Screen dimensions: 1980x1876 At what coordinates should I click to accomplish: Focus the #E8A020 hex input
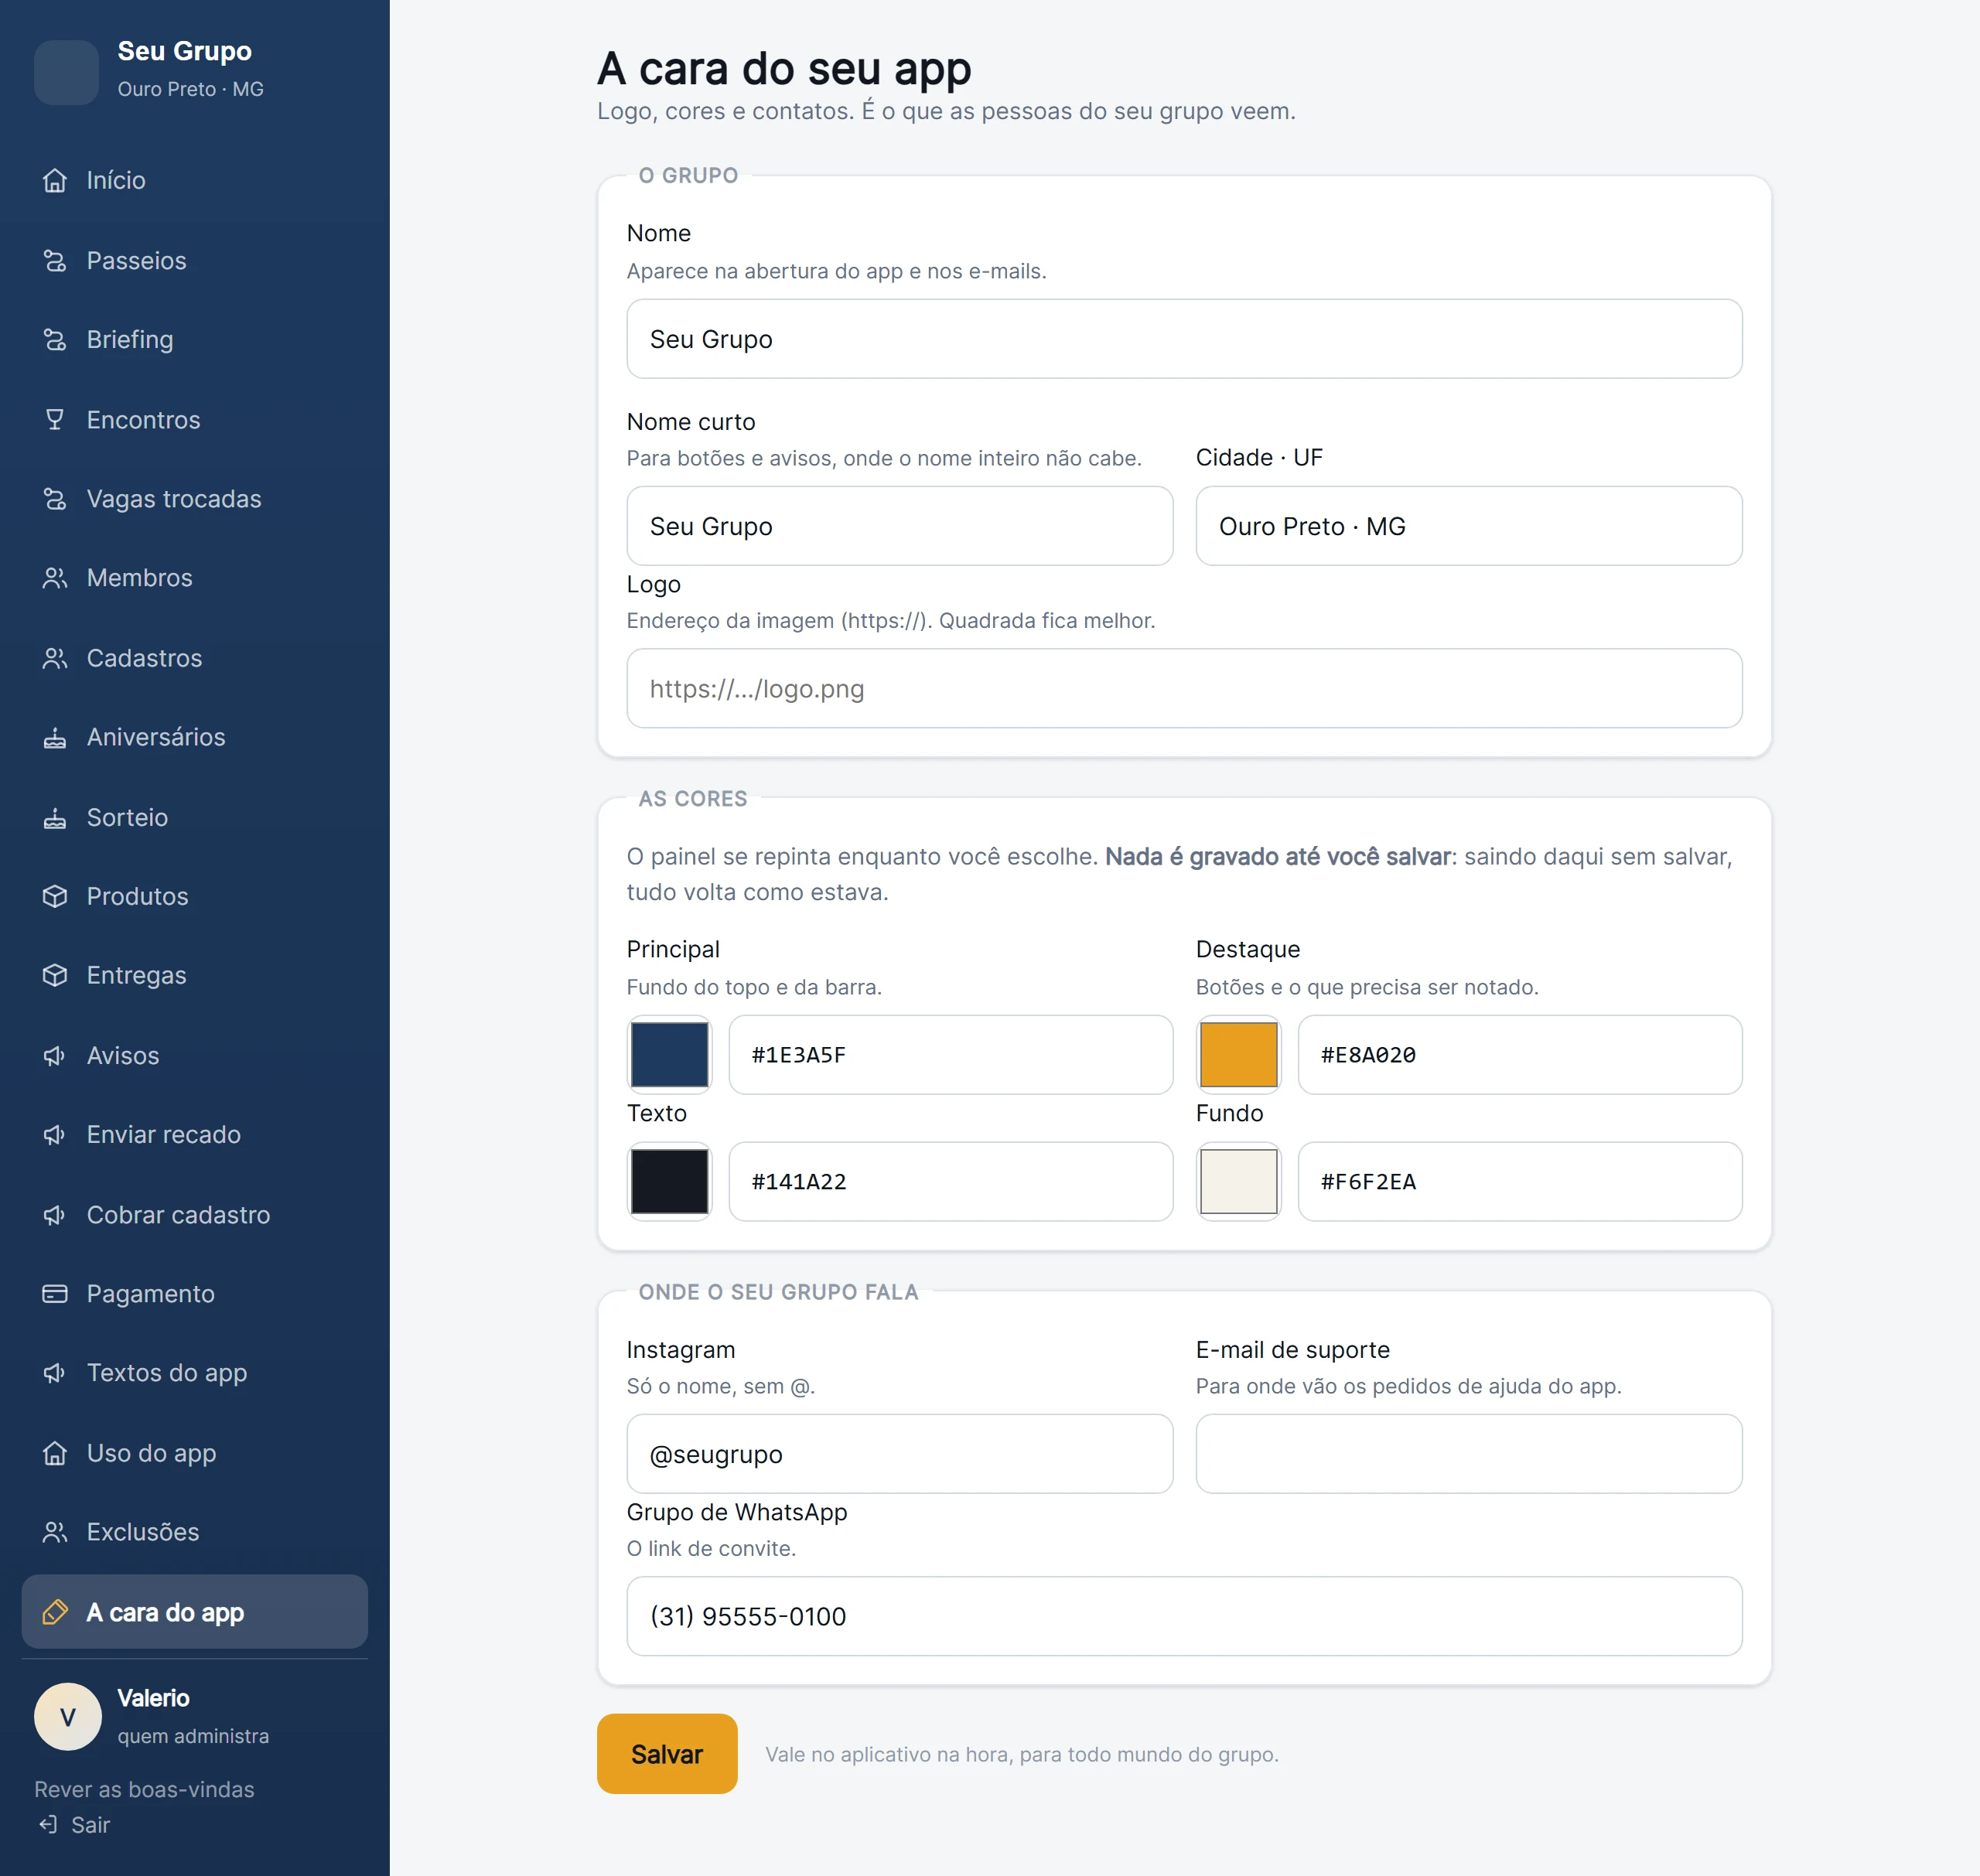[1520, 1055]
